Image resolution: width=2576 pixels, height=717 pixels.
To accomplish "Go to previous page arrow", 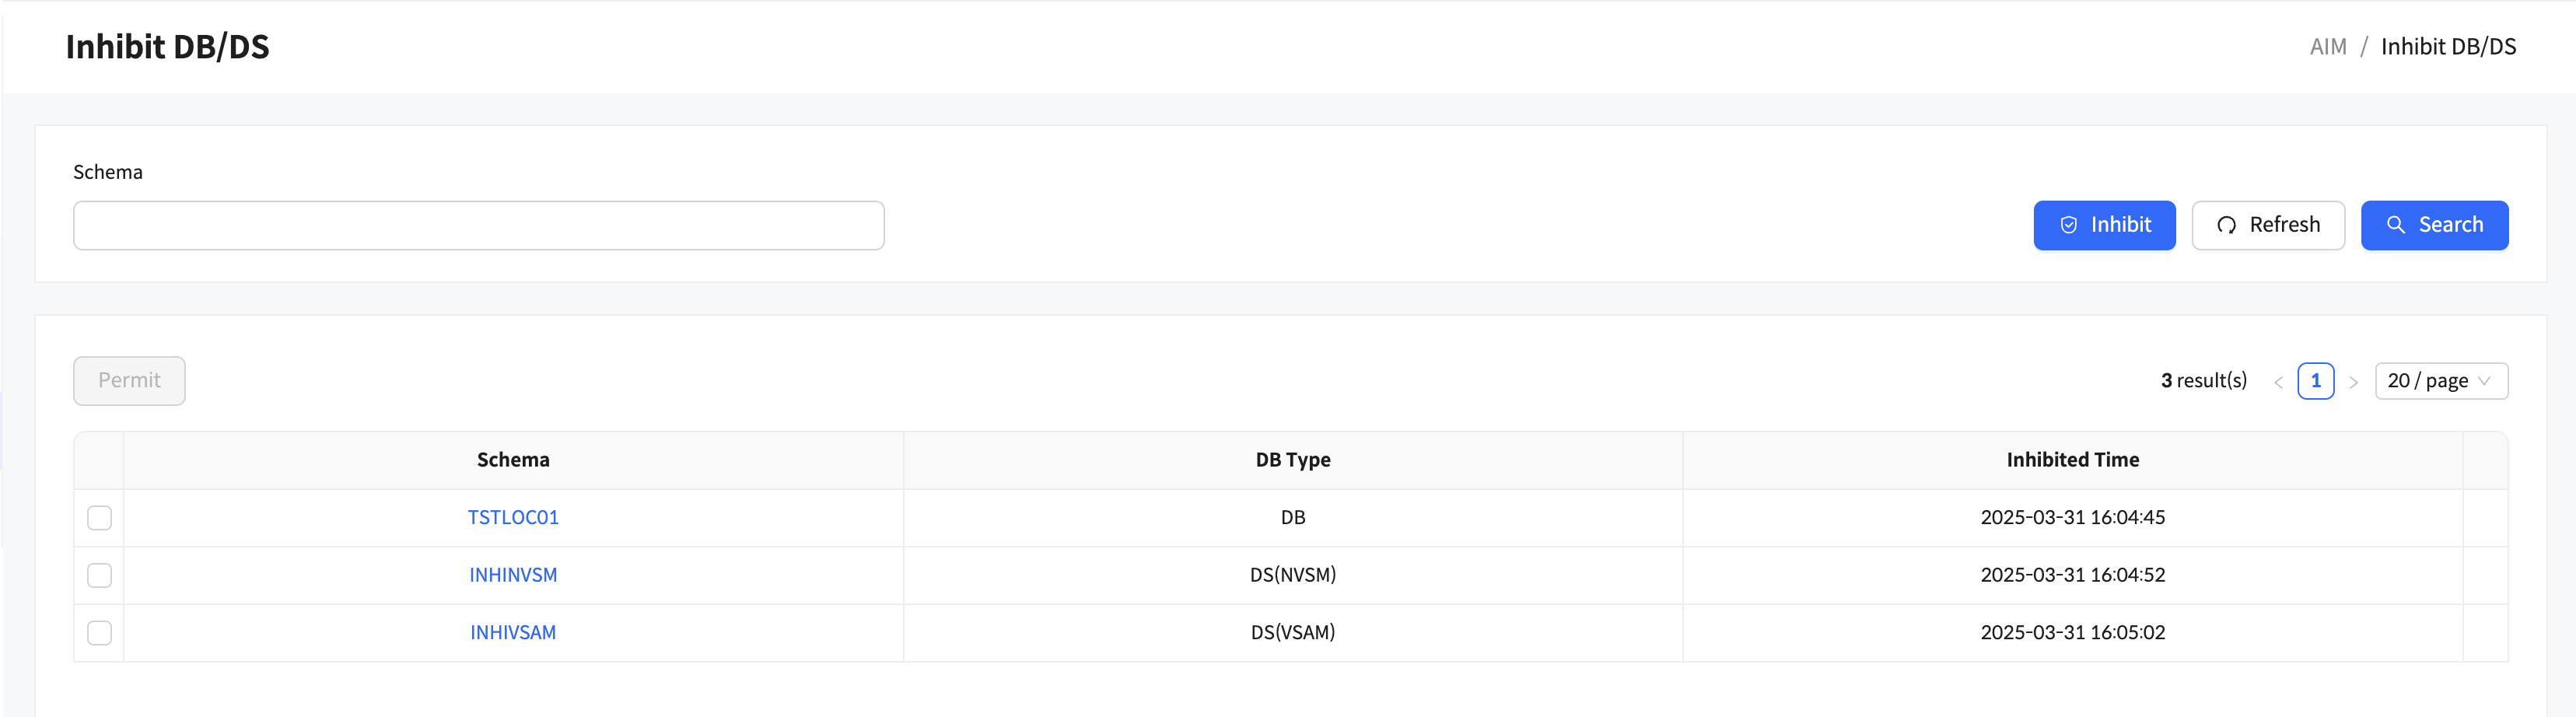I will (2278, 382).
